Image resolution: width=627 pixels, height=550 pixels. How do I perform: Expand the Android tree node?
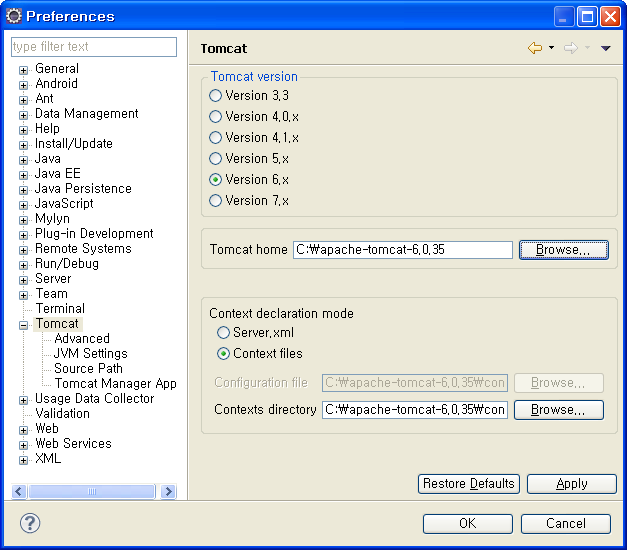tap(24, 85)
